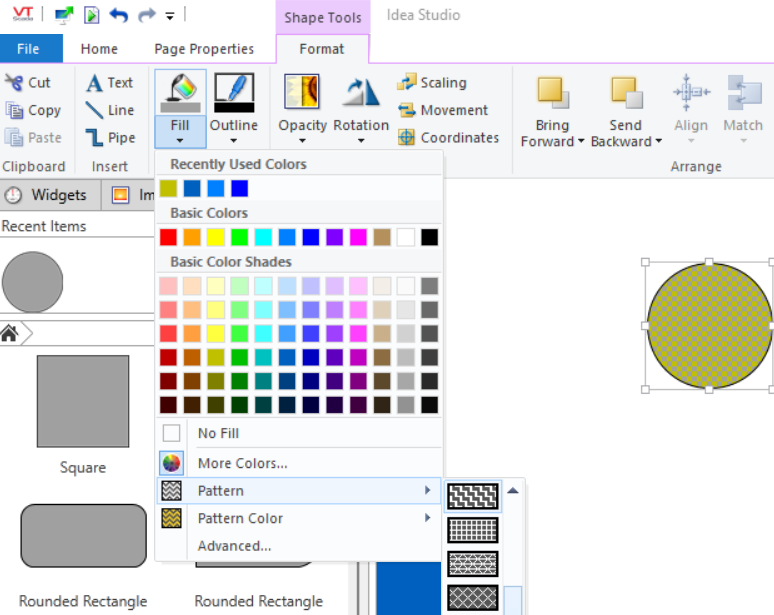
Task: Open Scaling options
Action: (432, 83)
